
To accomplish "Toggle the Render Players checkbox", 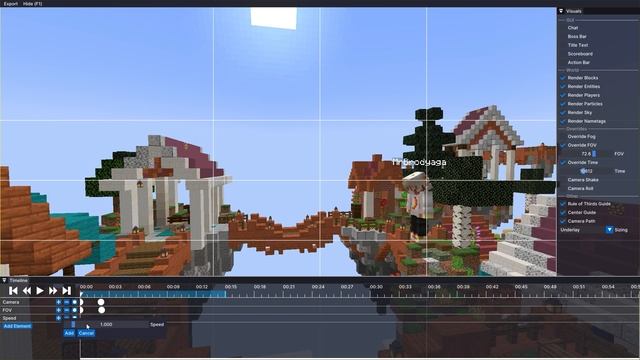I will click(562, 95).
